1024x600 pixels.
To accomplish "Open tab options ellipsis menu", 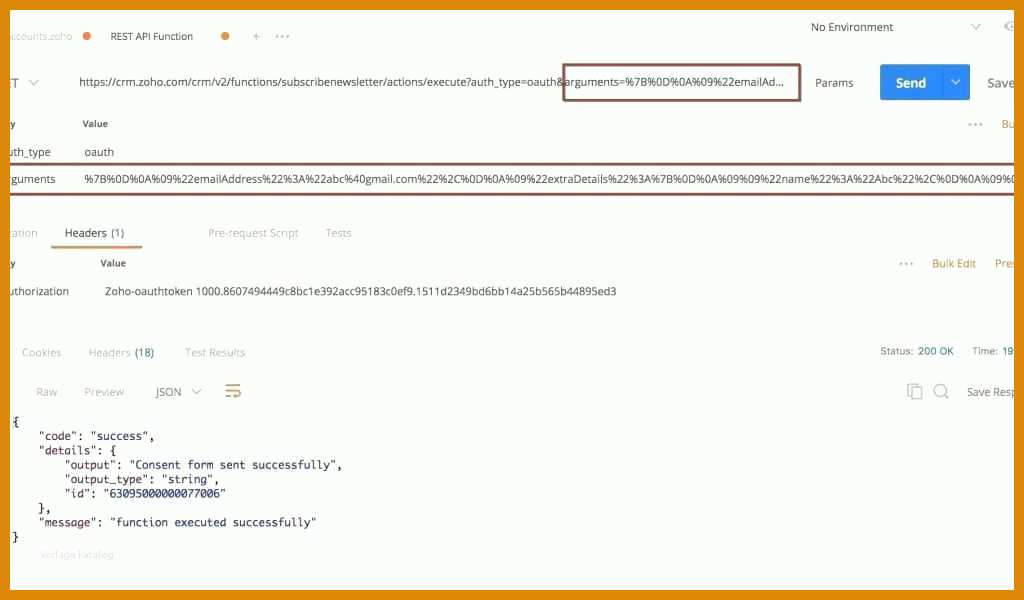I will point(282,37).
